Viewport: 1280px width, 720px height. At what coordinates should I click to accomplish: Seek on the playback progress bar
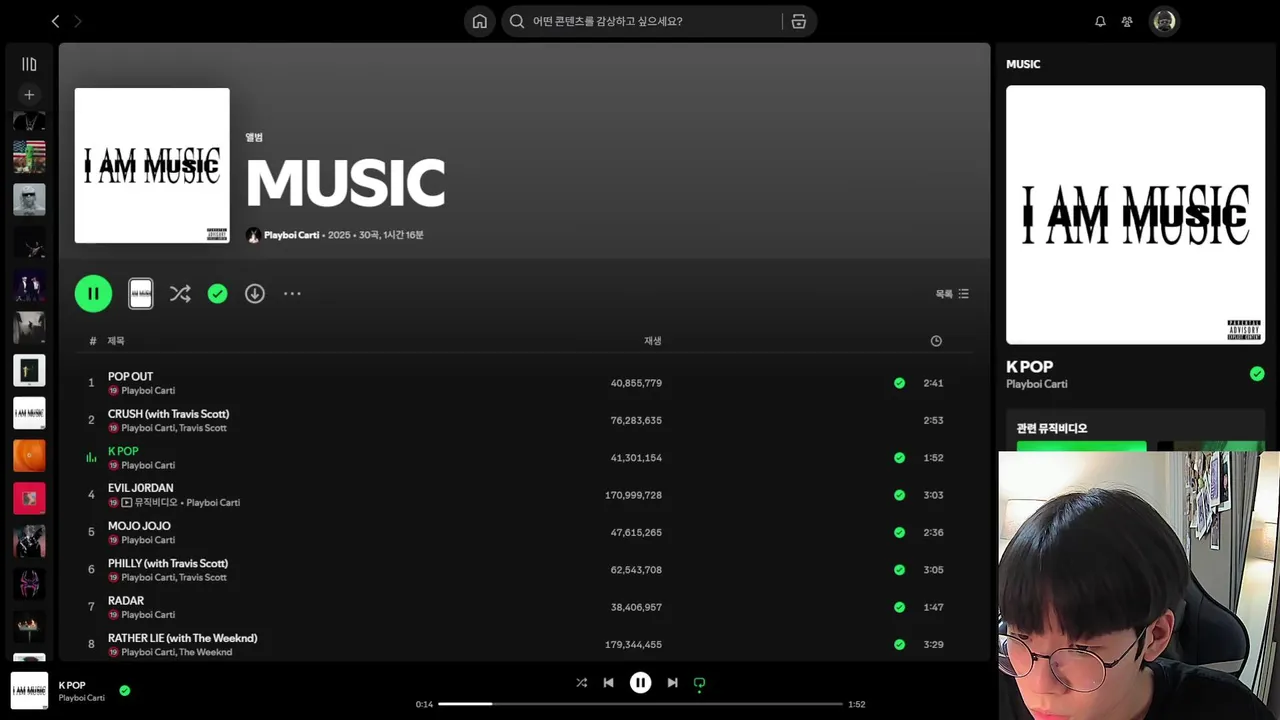coord(640,704)
